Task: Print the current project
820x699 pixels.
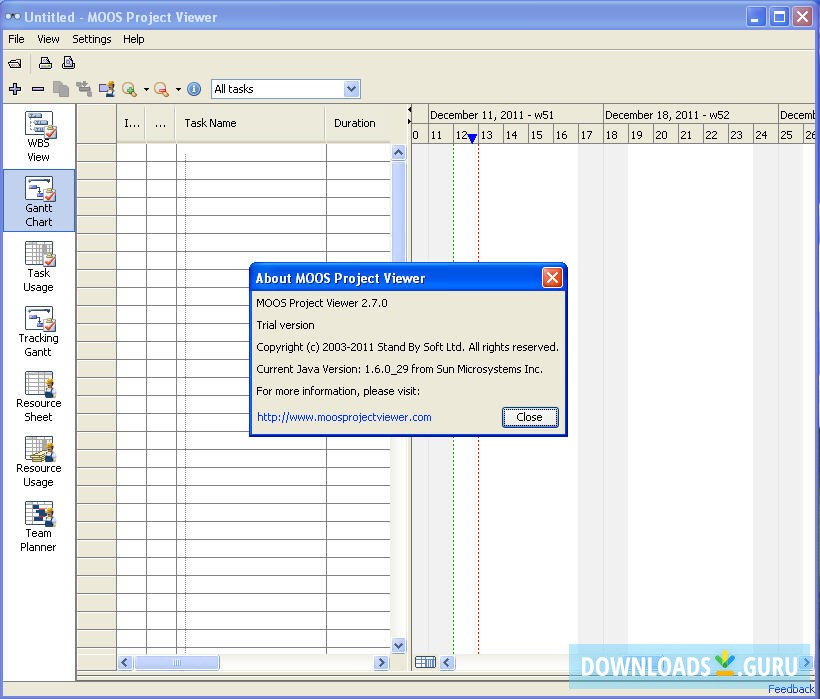Action: [x=44, y=62]
